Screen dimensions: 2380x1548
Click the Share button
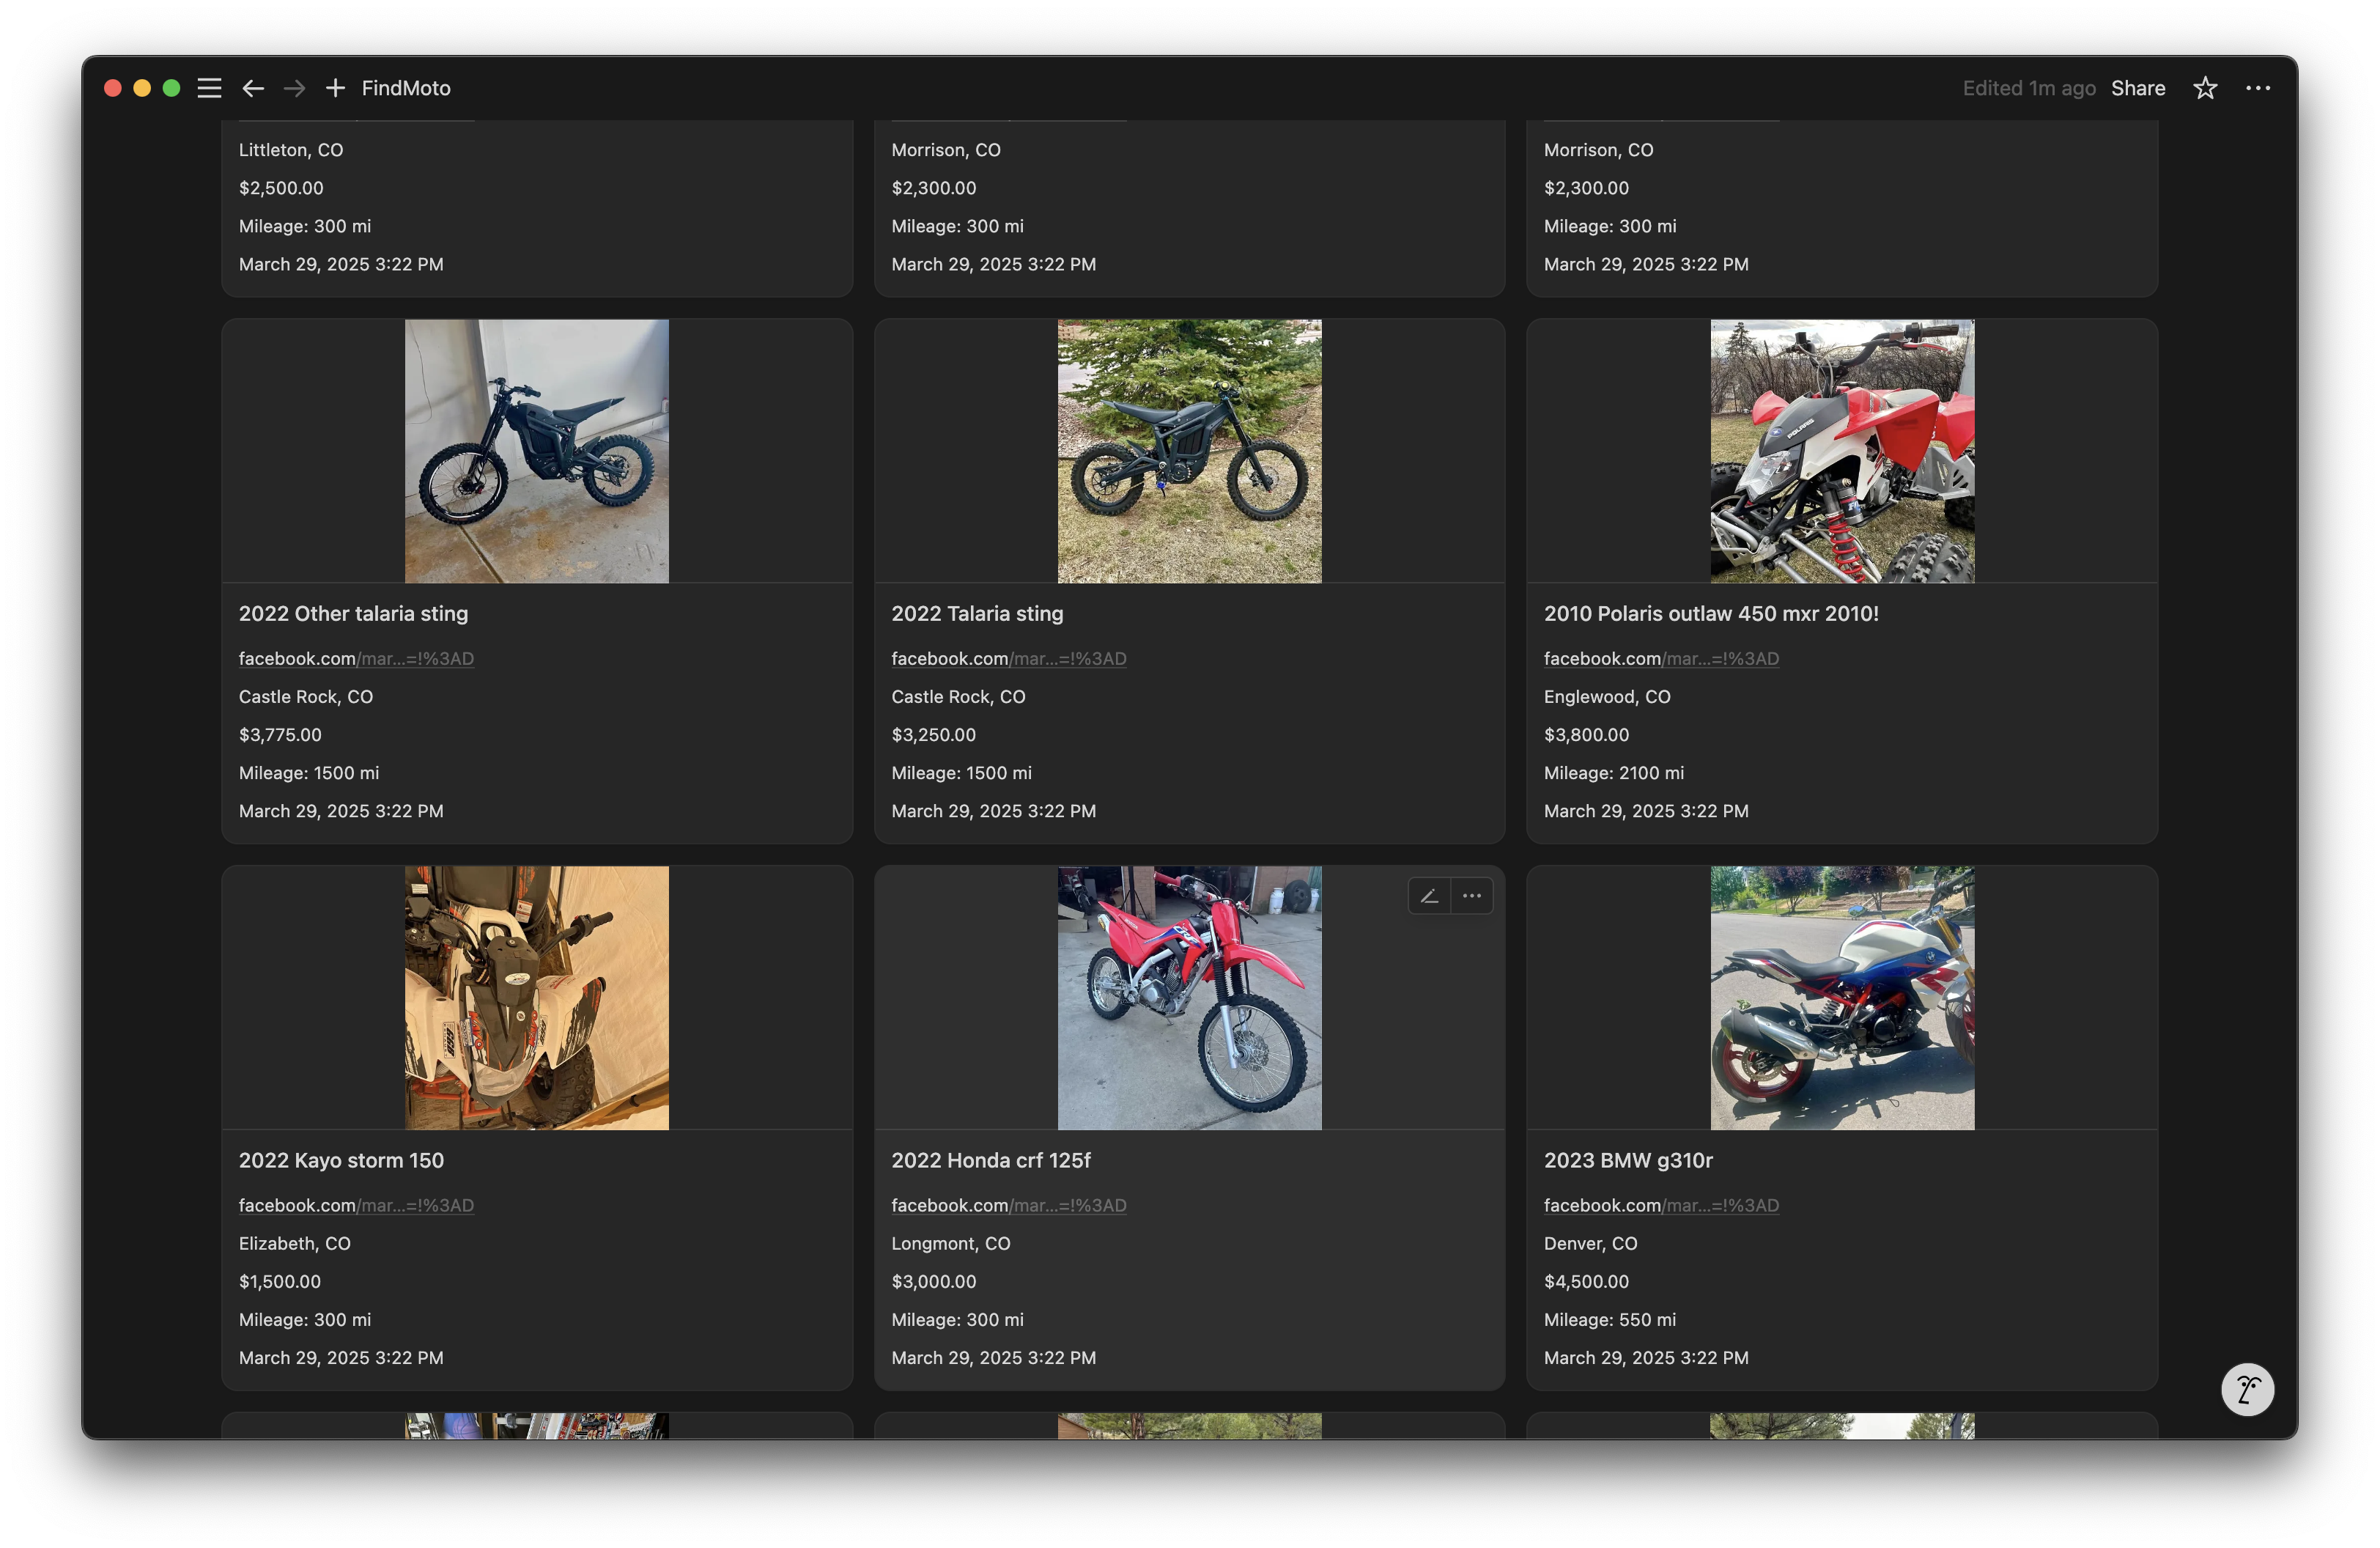click(2138, 88)
